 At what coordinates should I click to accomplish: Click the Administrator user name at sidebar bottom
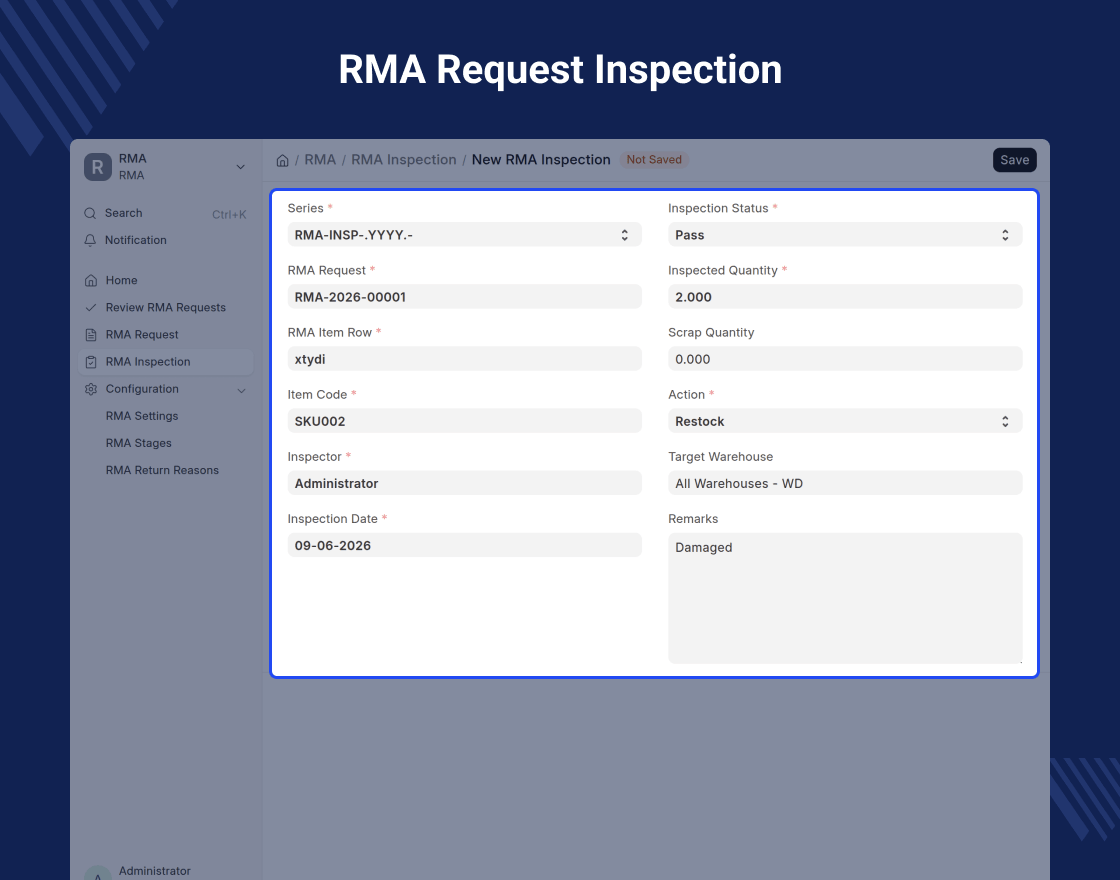154,871
